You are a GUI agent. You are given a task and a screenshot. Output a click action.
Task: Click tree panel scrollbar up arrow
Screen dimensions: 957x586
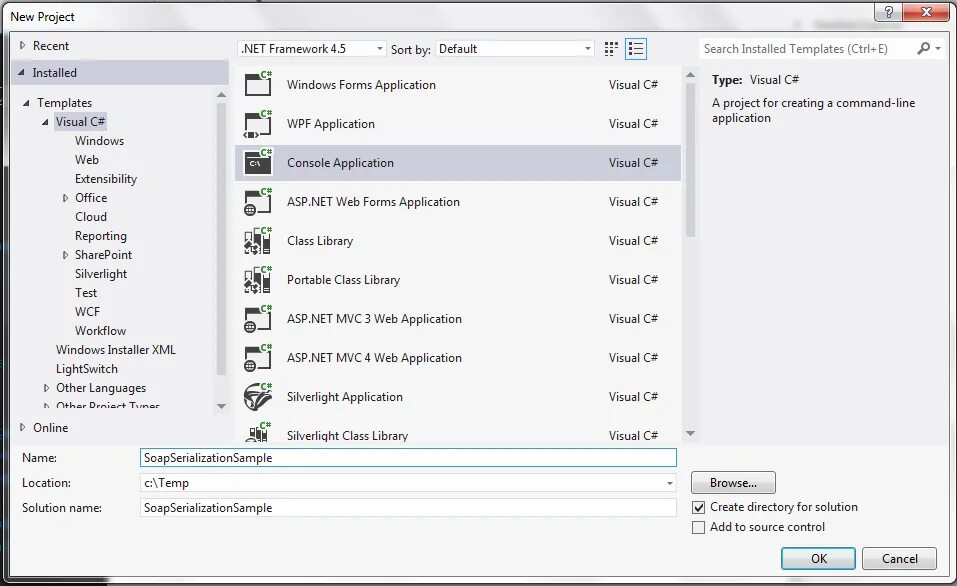tap(222, 95)
